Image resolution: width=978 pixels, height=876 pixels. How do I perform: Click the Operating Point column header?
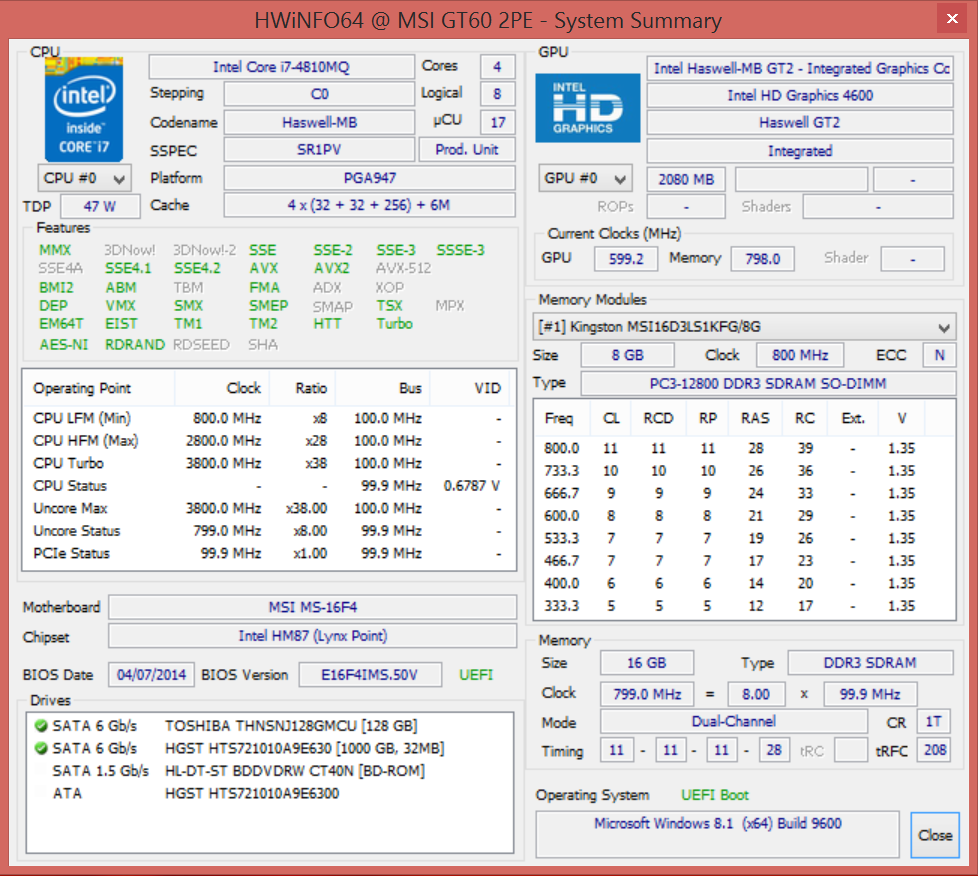pos(99,388)
